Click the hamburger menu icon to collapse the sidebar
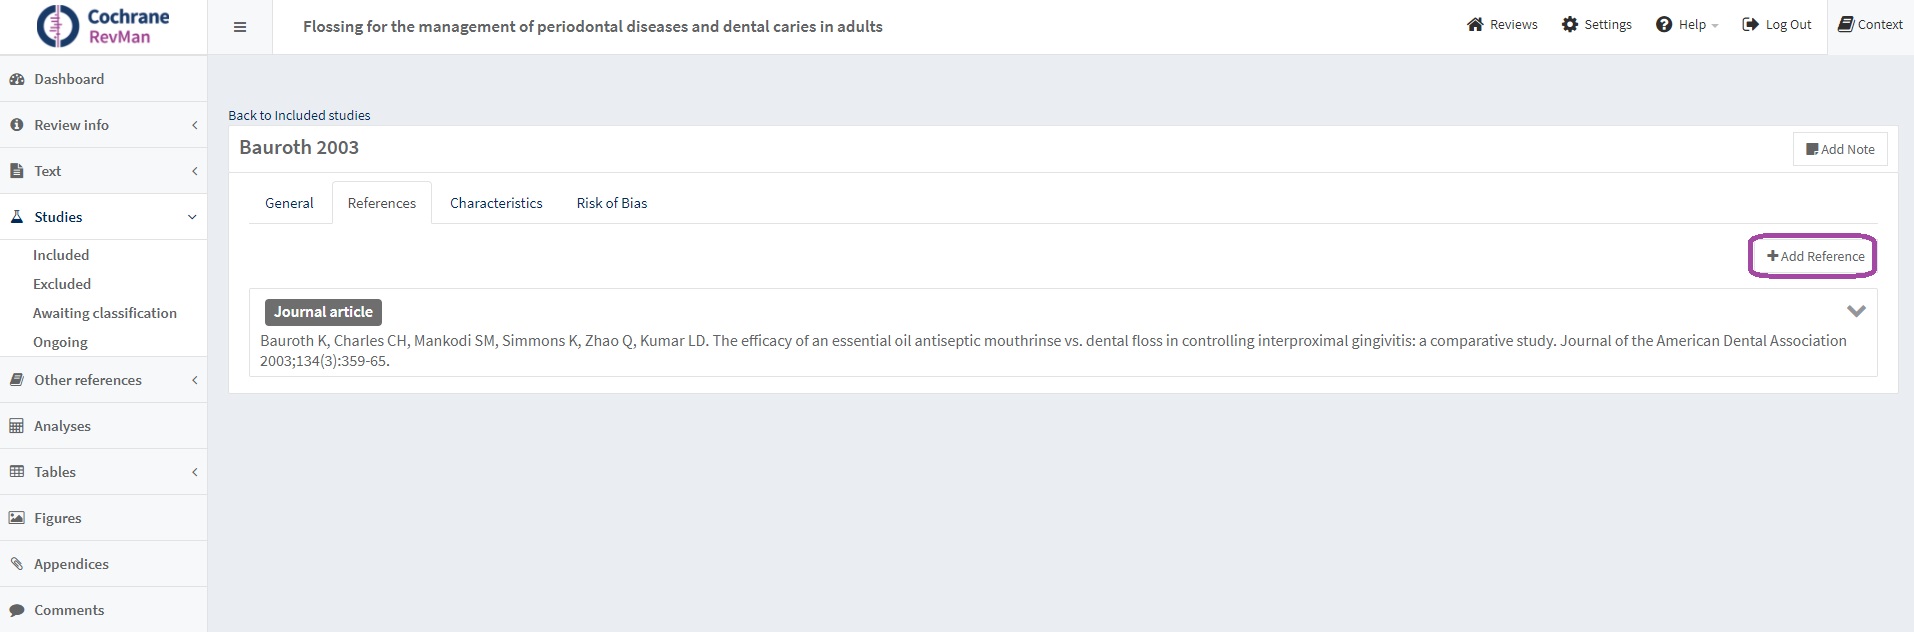The height and width of the screenshot is (632, 1914). [240, 27]
